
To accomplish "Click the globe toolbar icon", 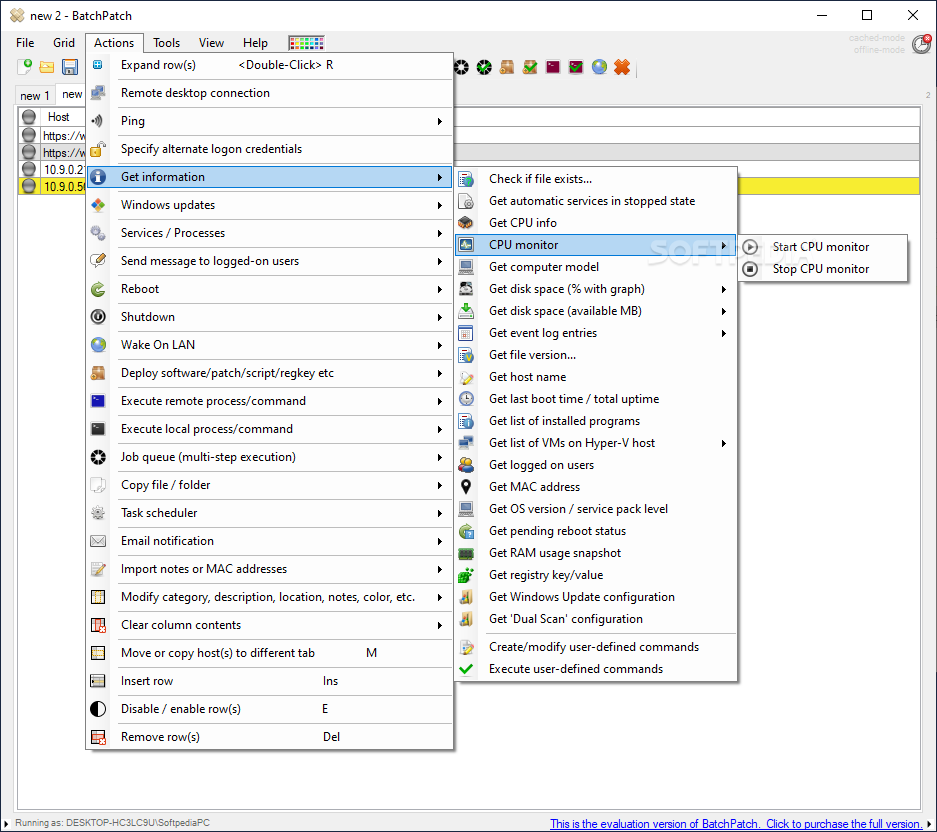I will pyautogui.click(x=599, y=67).
